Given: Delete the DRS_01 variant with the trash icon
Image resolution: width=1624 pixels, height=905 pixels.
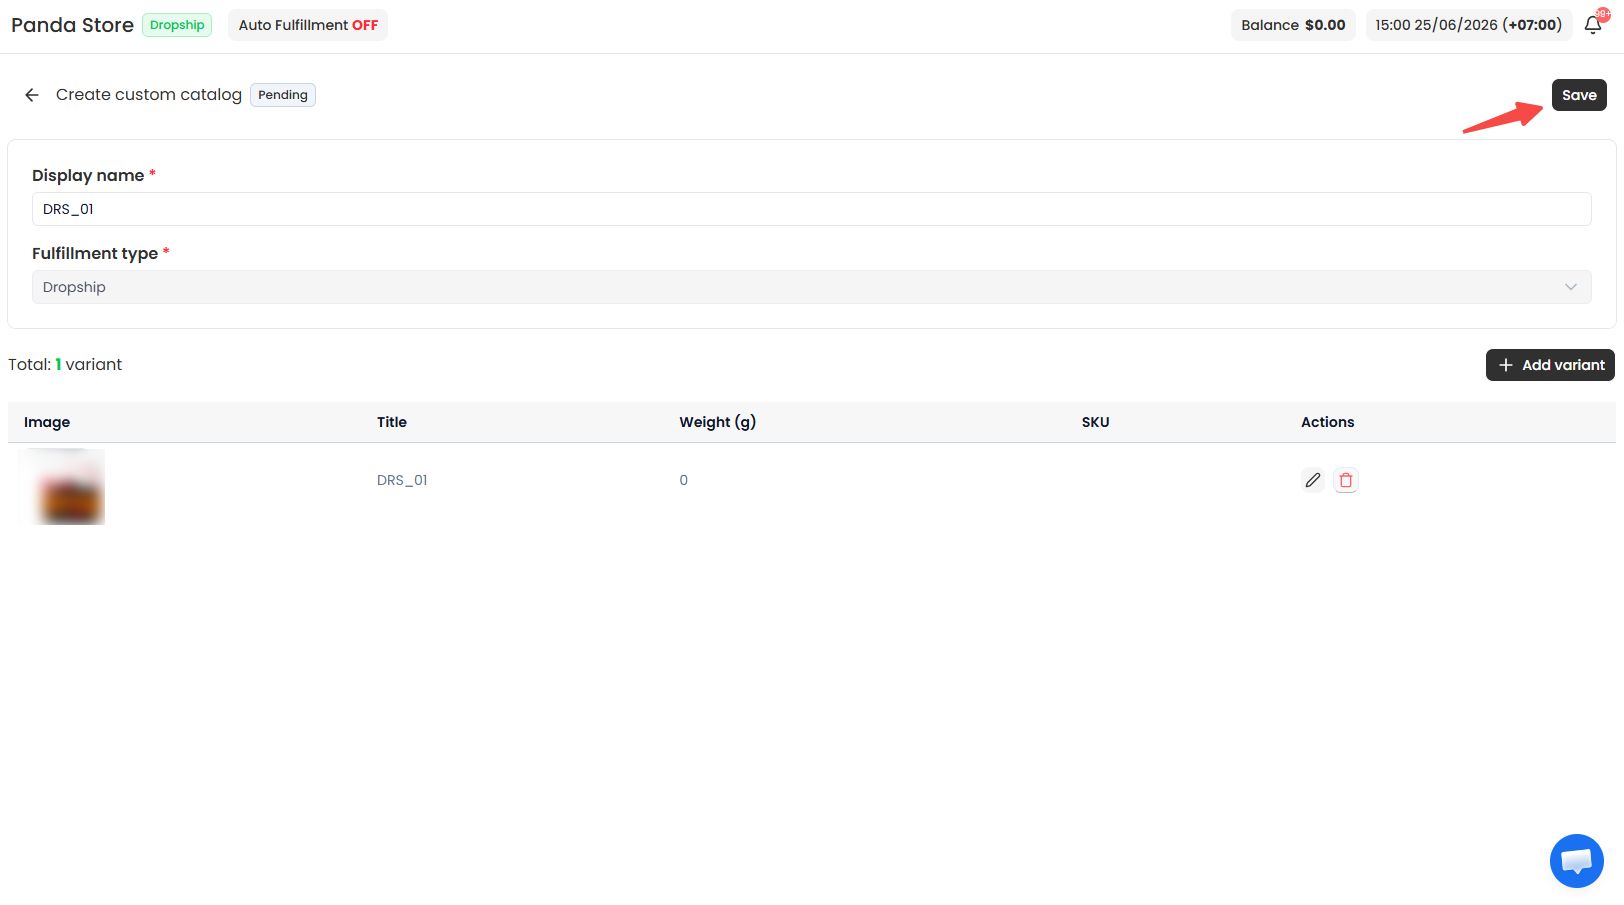Looking at the screenshot, I should click(1346, 480).
